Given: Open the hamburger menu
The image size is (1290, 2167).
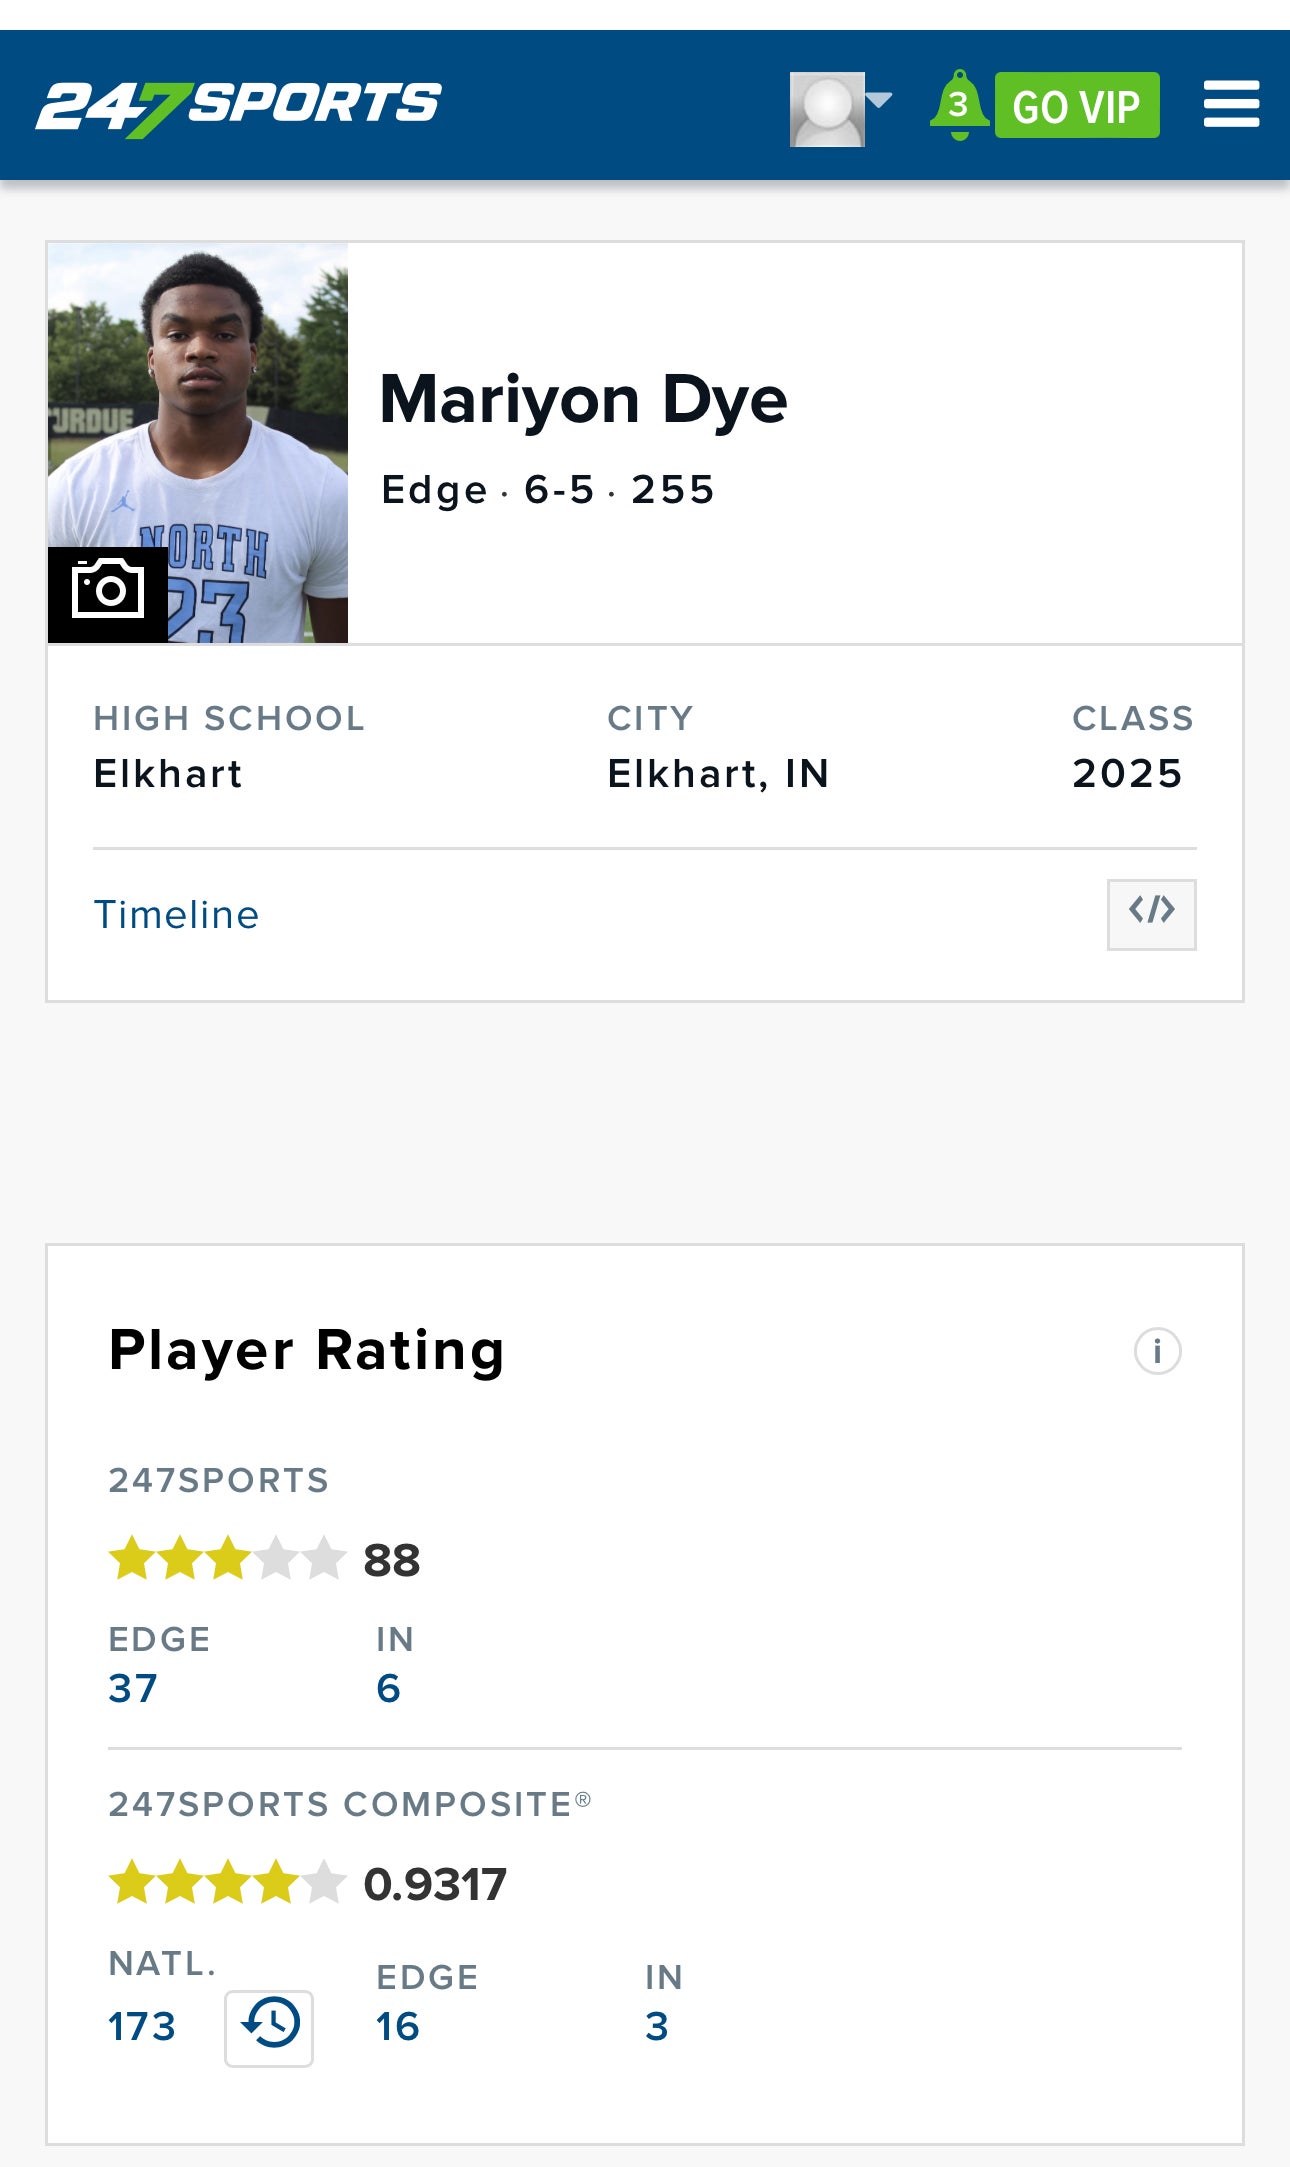Looking at the screenshot, I should [1231, 104].
